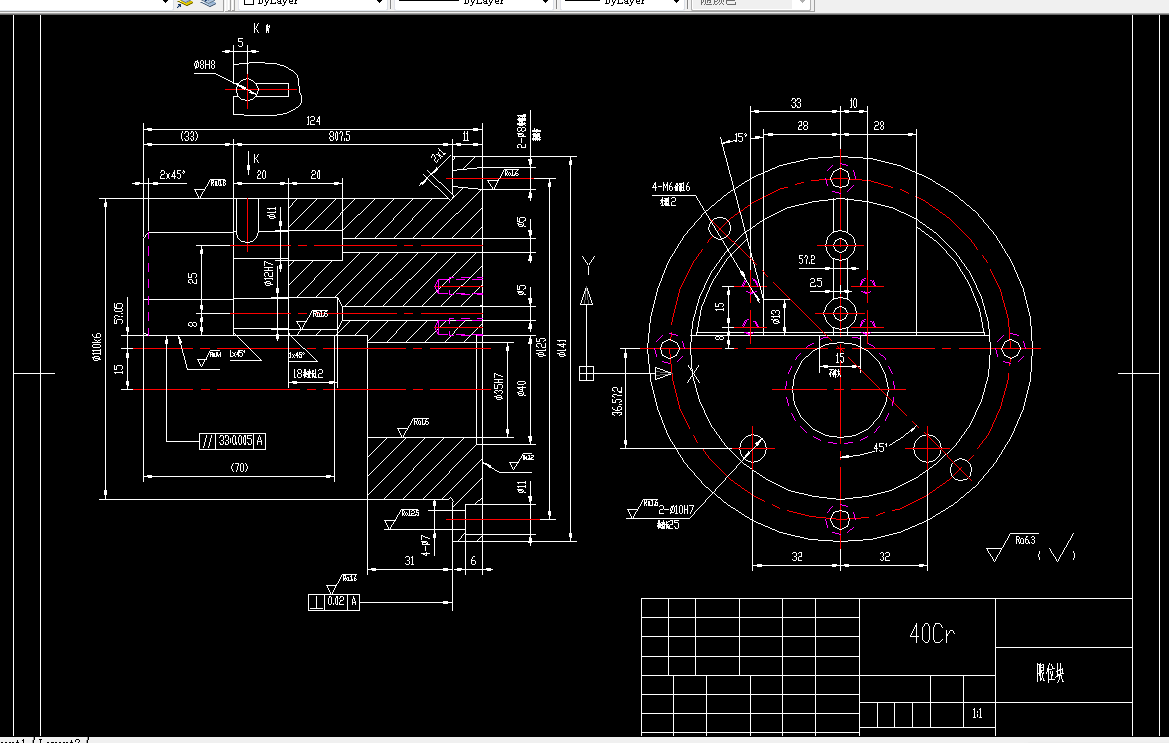Click the K view title above detail view

pyautogui.click(x=260, y=28)
